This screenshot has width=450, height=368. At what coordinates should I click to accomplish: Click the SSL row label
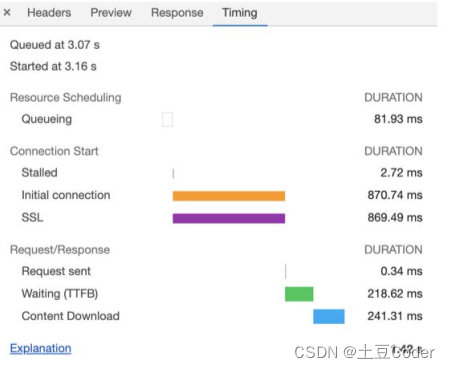32,218
